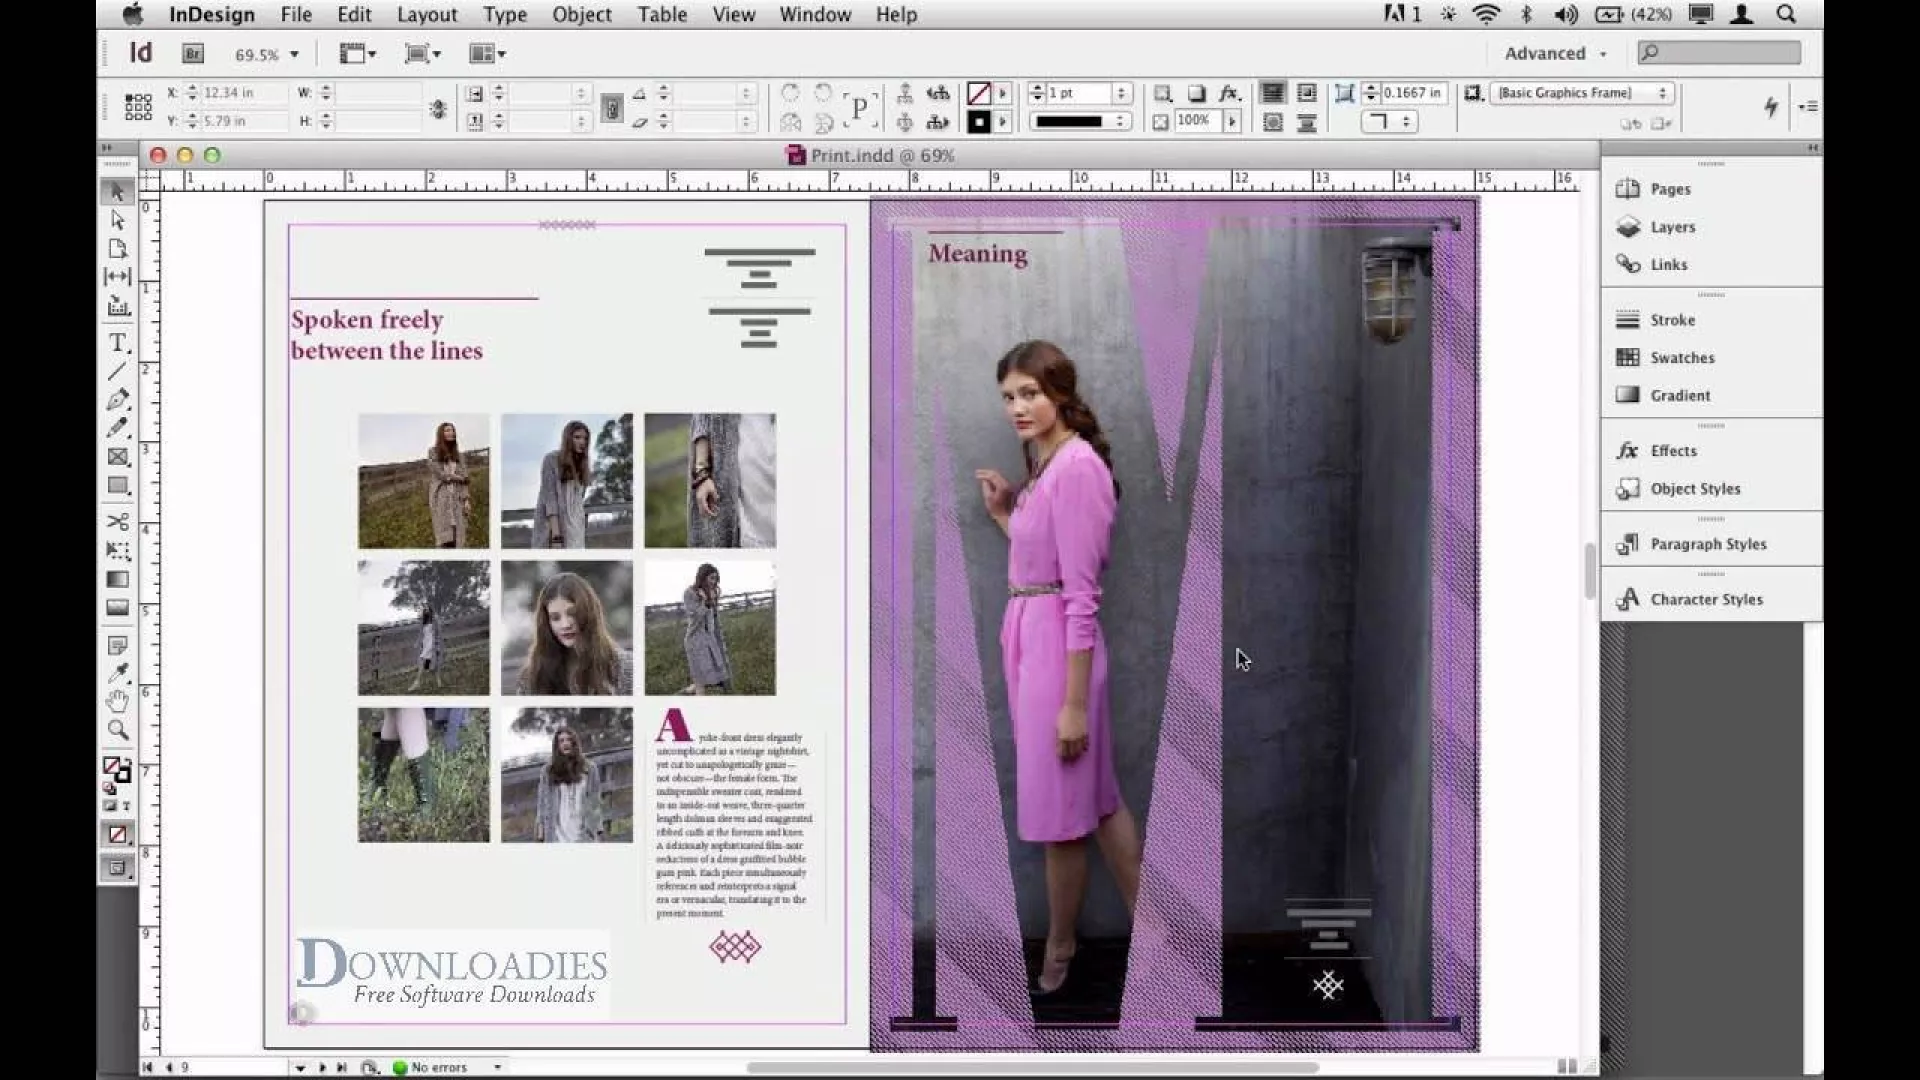Click the black stroke color swatch

pos(979,122)
